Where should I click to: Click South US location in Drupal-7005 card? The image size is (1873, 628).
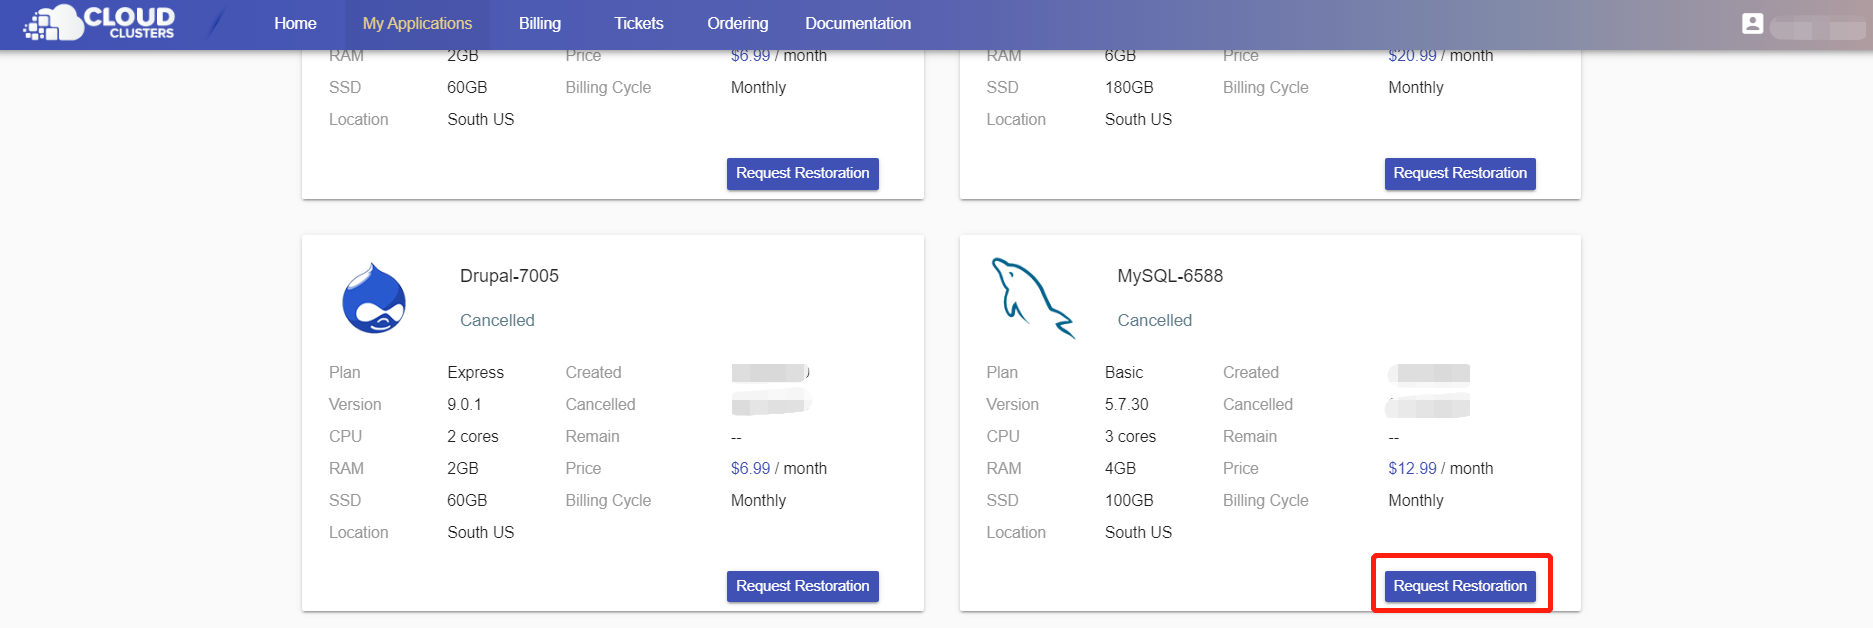click(x=481, y=532)
